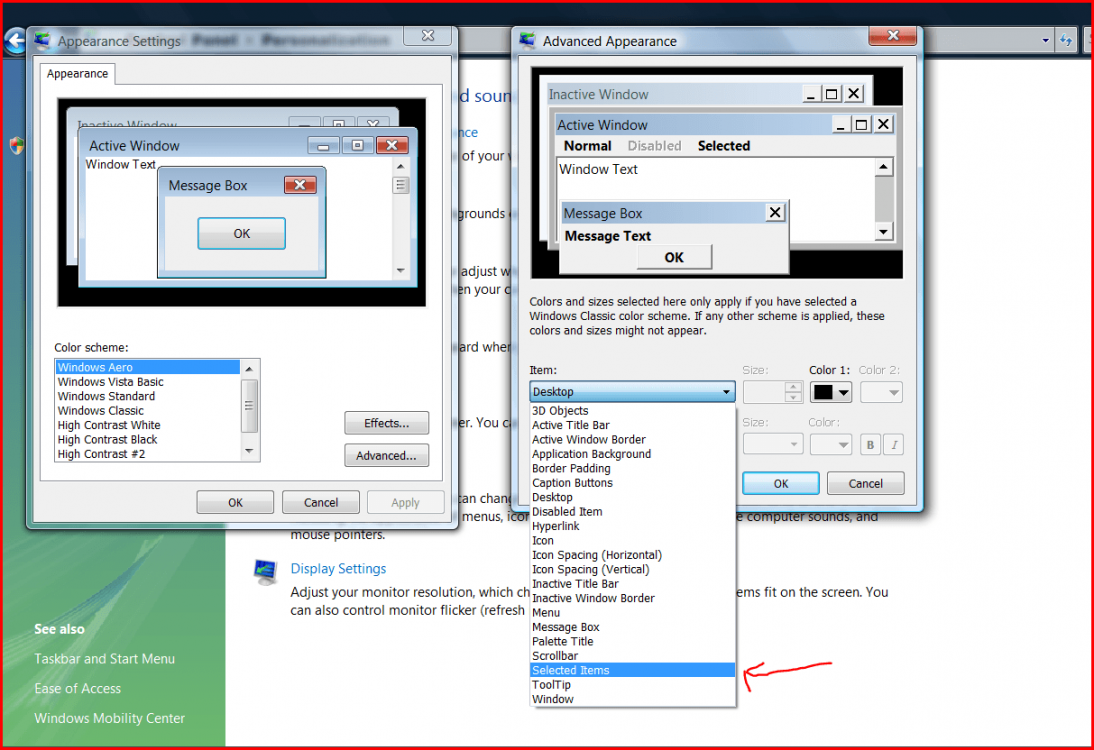Click the Size spinner input field
The height and width of the screenshot is (750, 1094).
[x=765, y=392]
